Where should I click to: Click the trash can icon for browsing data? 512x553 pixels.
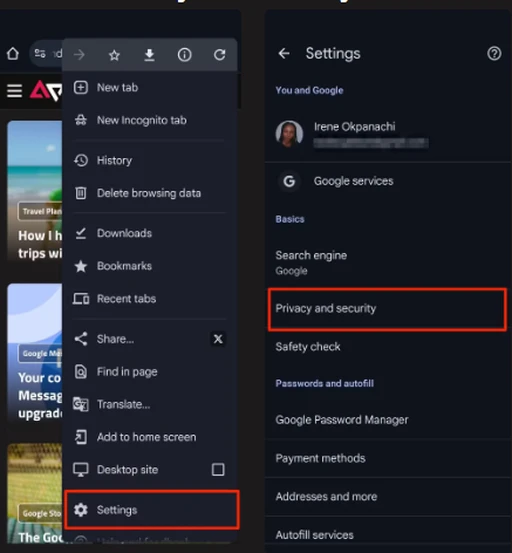[81, 193]
